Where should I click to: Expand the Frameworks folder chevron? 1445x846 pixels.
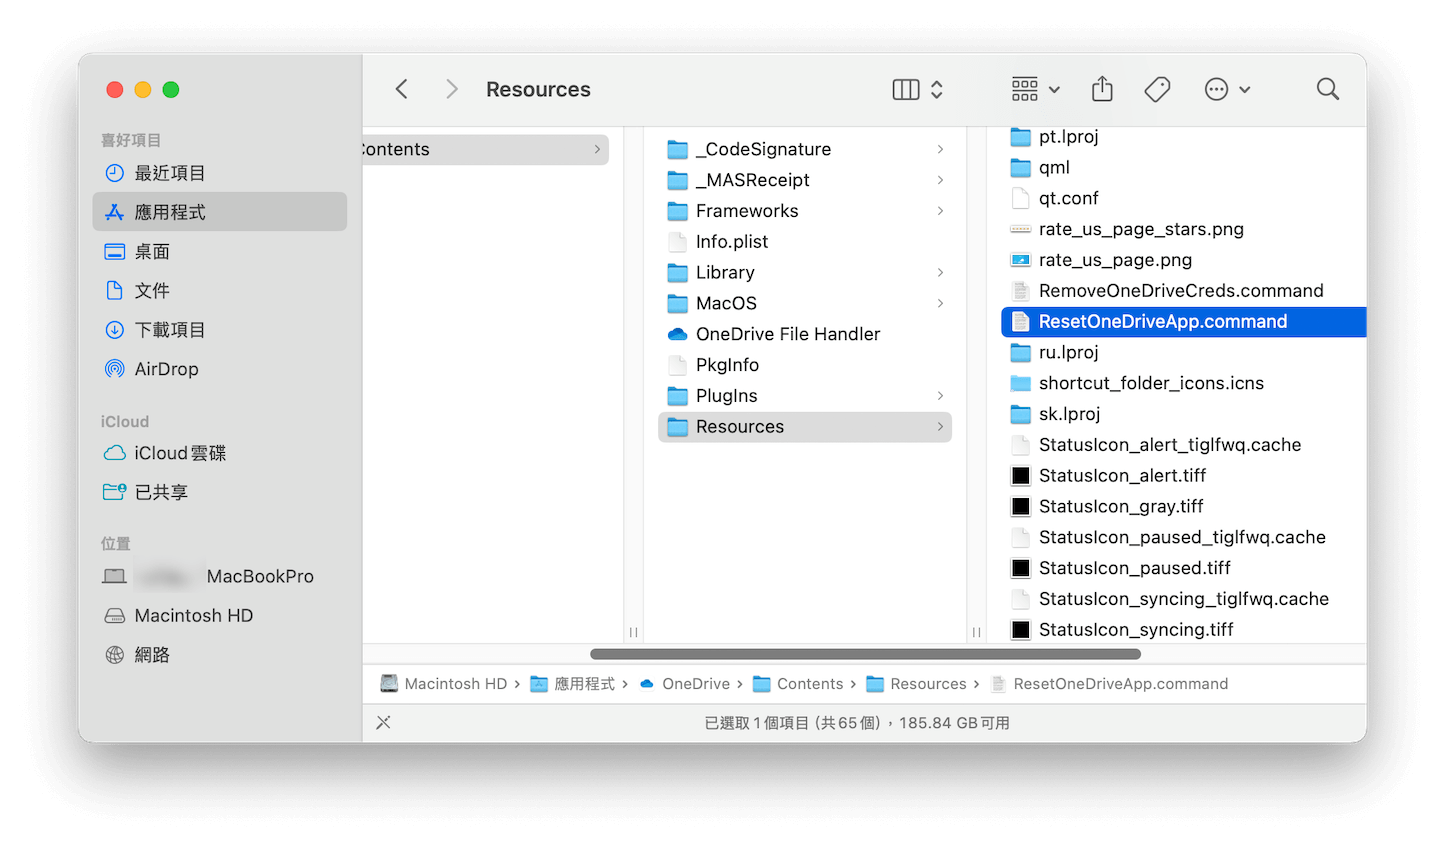[940, 211]
